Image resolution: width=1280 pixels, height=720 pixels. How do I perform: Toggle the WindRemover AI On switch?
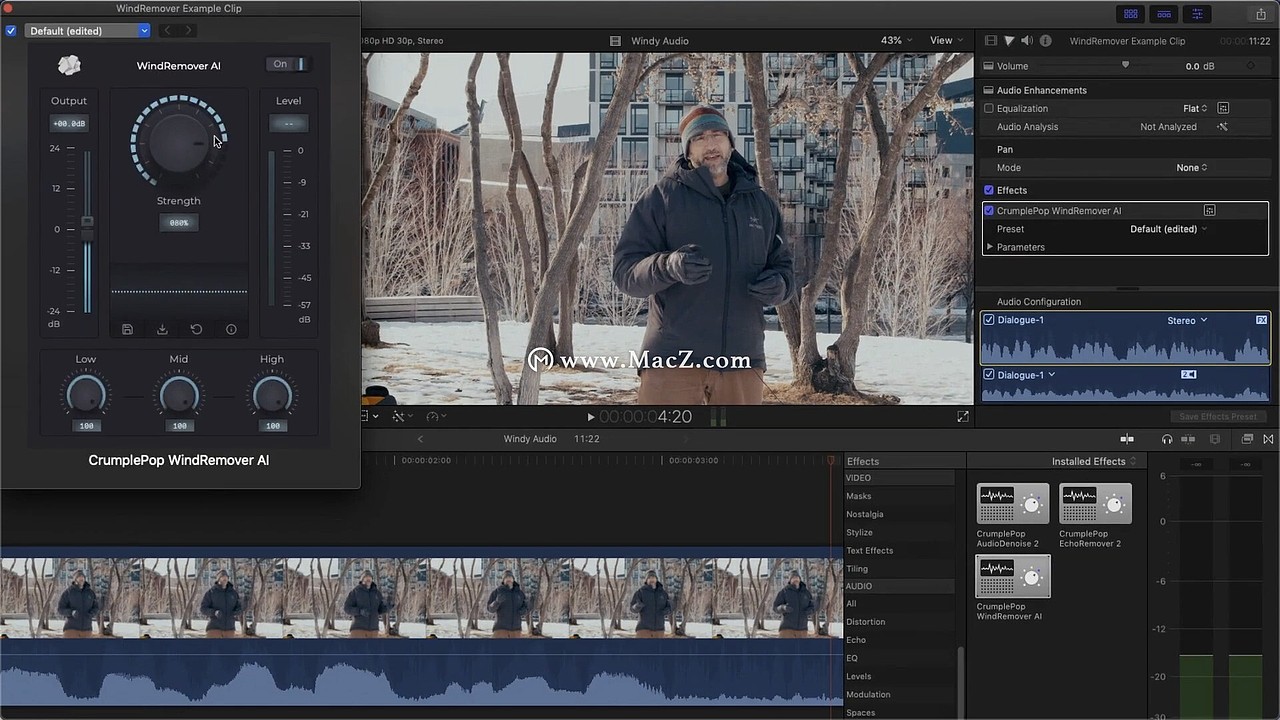289,63
